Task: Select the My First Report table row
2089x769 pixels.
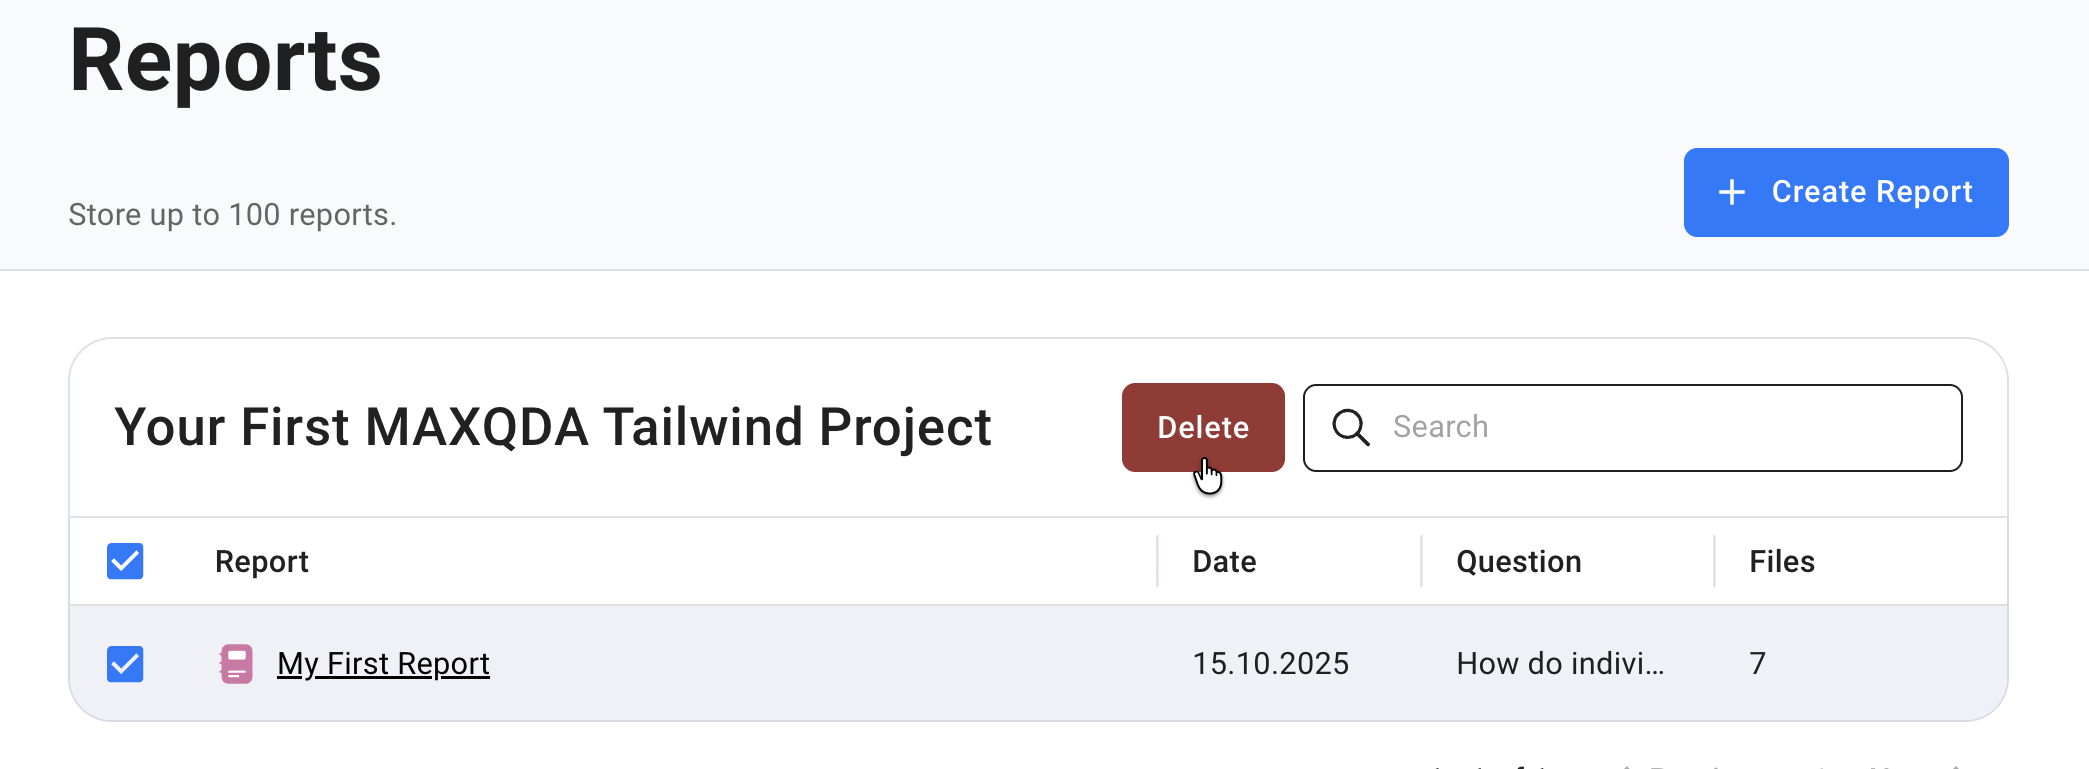Action: point(800,663)
